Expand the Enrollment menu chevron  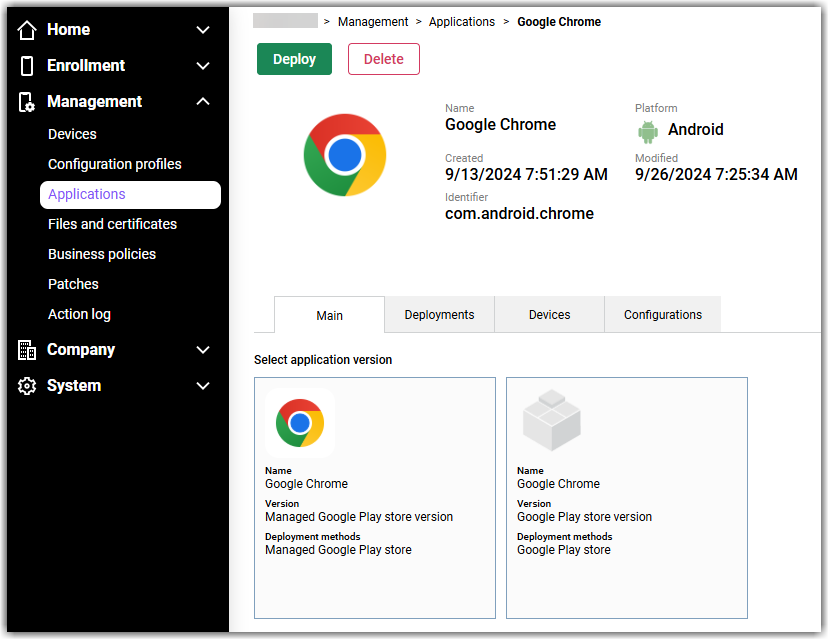coord(203,66)
